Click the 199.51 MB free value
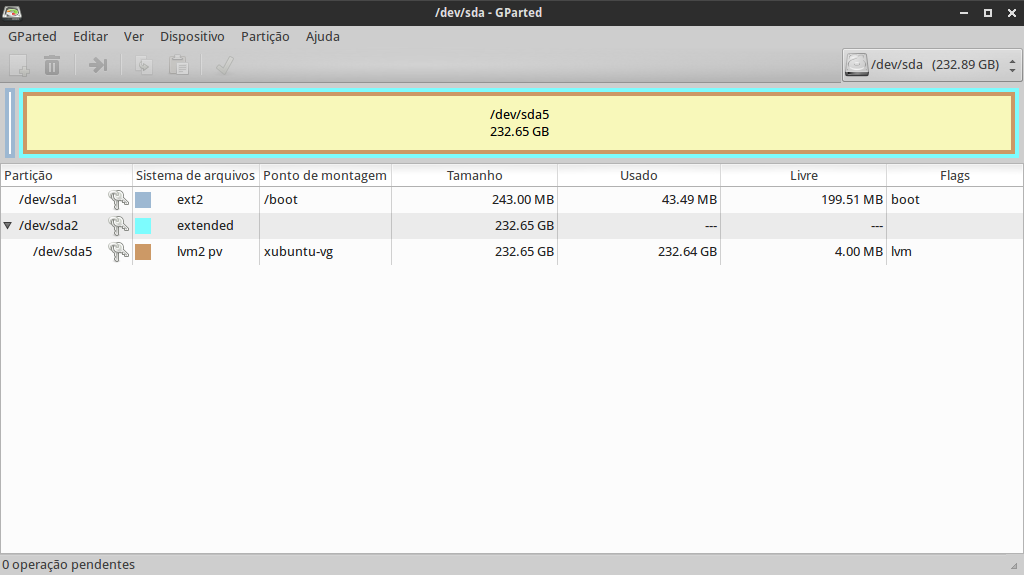Screen dimensions: 1024x575 852,199
